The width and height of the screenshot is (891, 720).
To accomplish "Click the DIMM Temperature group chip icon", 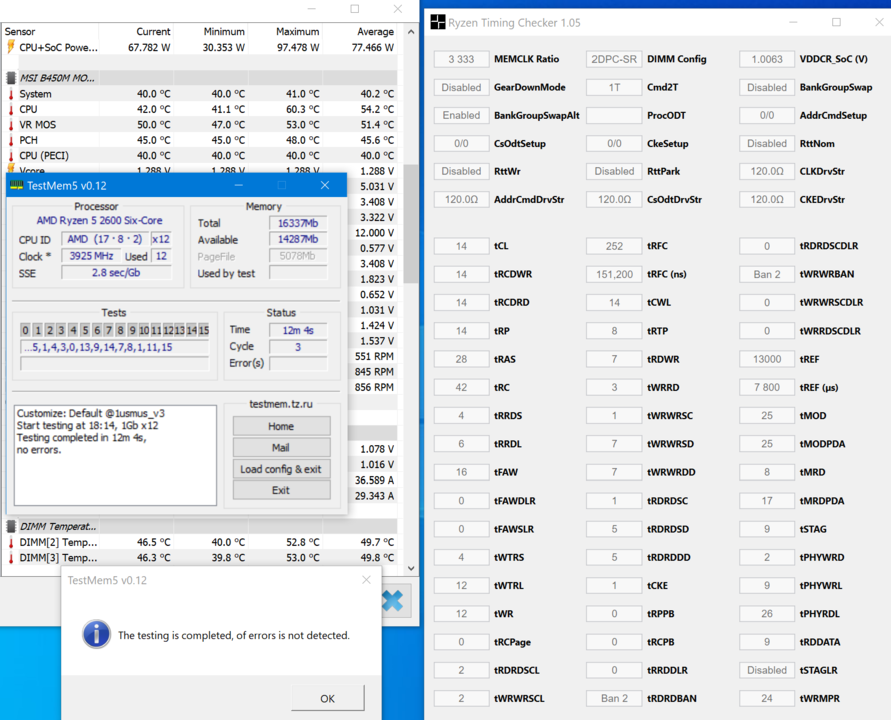I will 11,526.
